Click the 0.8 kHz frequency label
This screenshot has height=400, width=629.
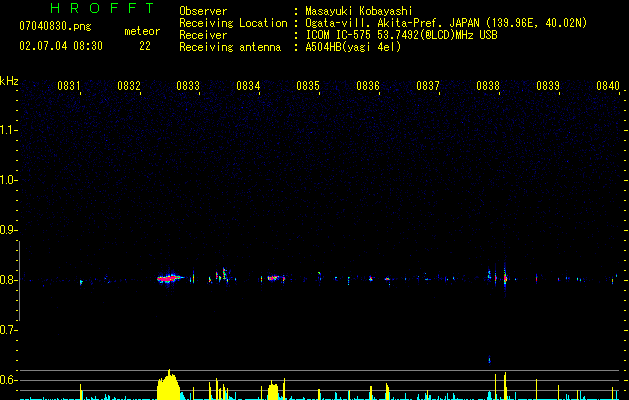coord(8,280)
